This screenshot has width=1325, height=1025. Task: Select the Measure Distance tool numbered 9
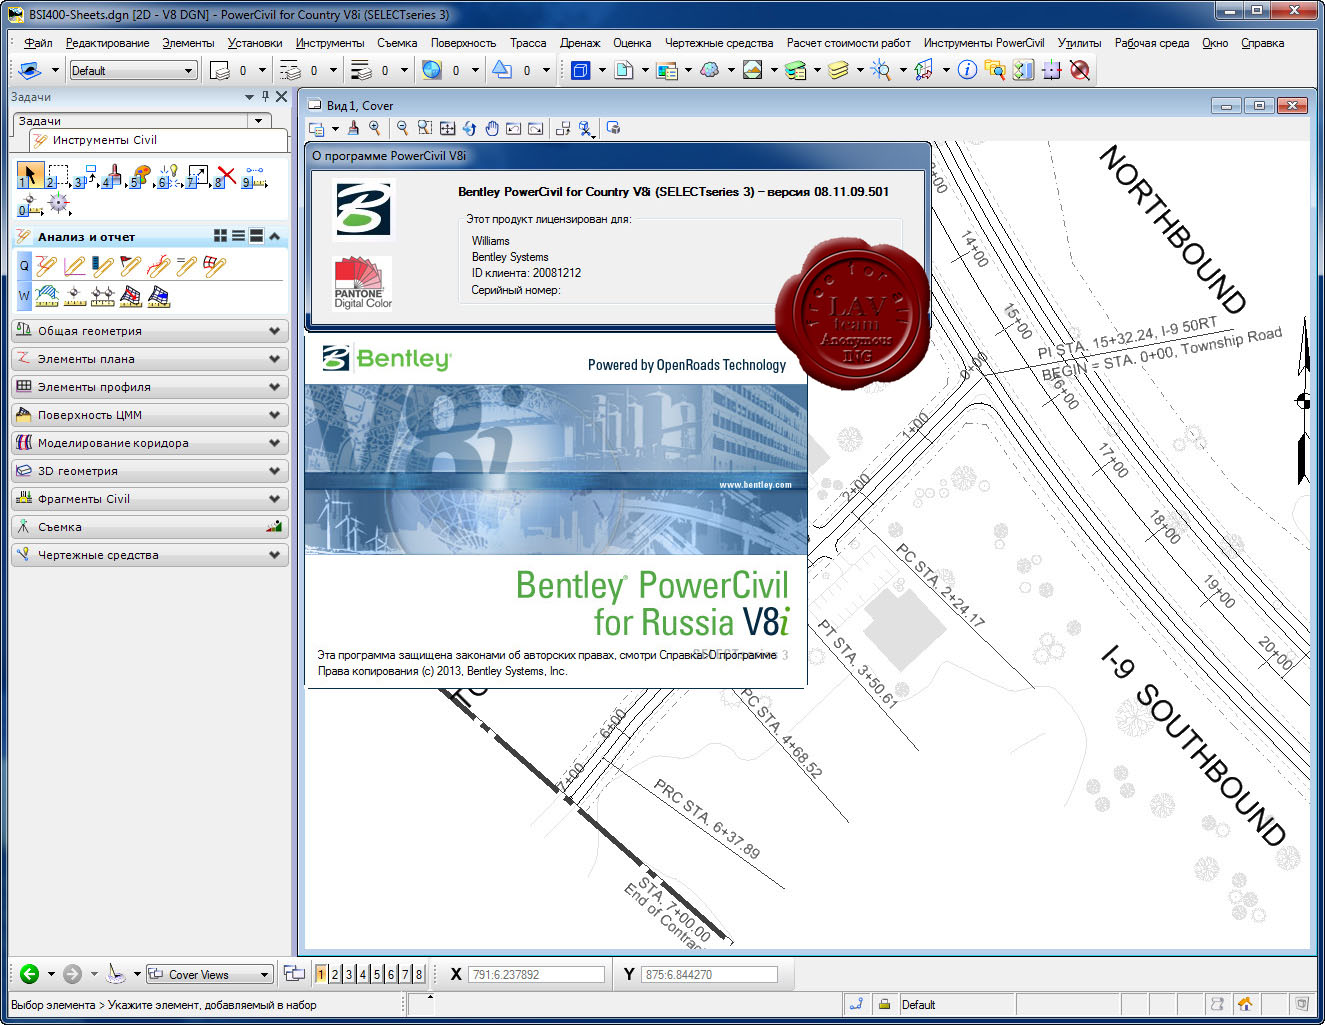pyautogui.click(x=254, y=176)
